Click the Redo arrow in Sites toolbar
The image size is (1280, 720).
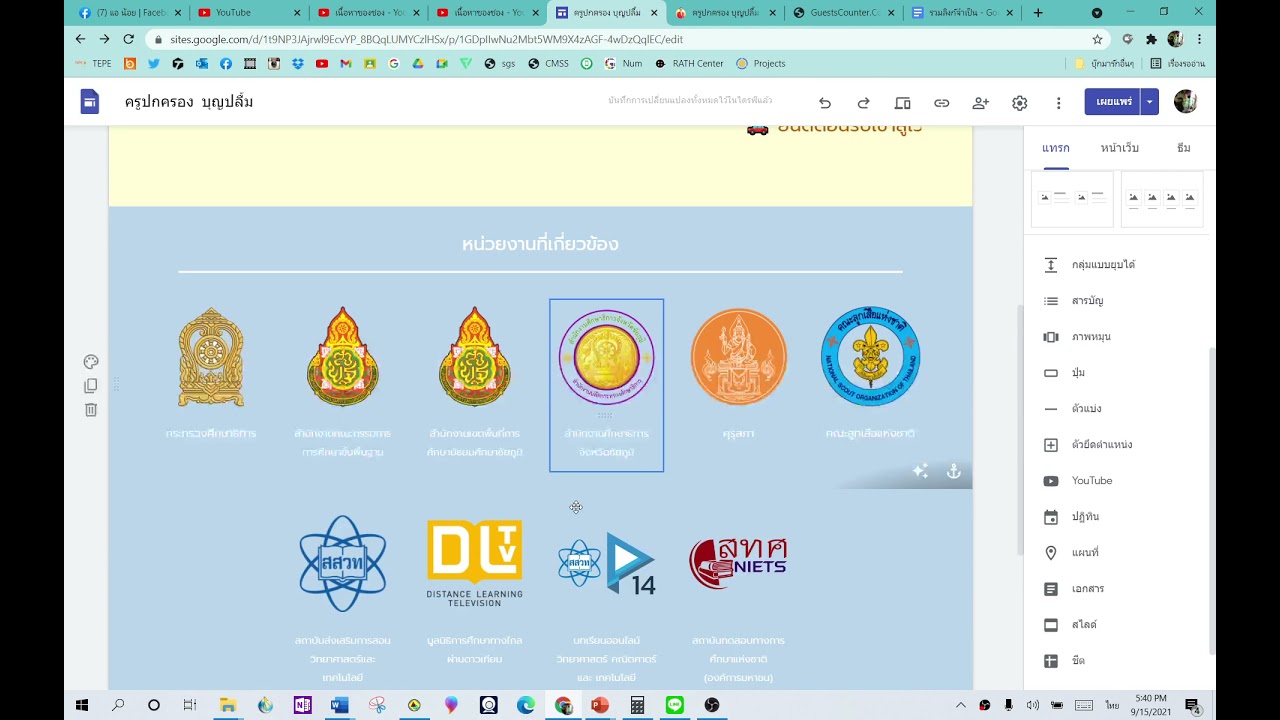coord(863,103)
